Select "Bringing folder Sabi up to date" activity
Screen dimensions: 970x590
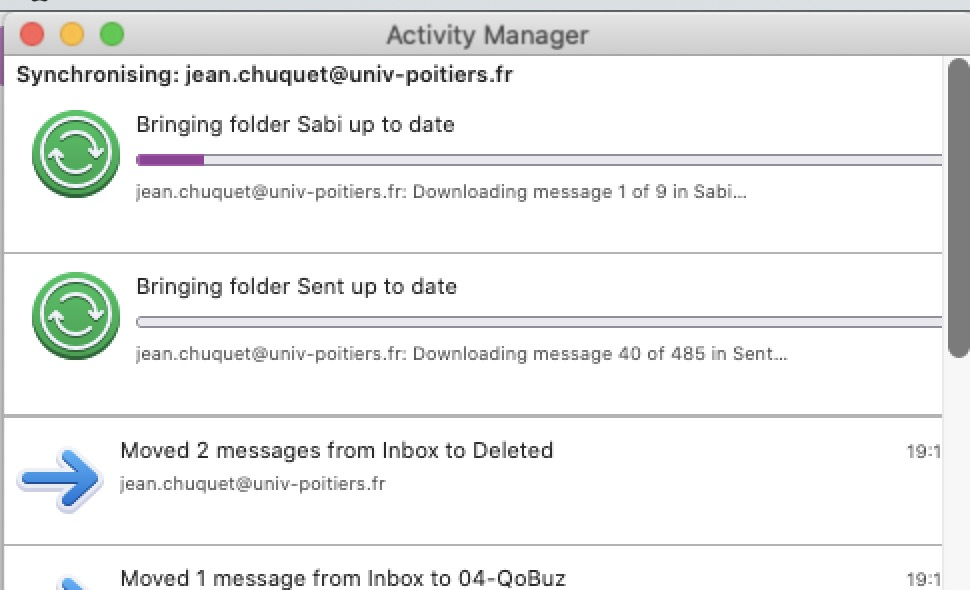[295, 125]
